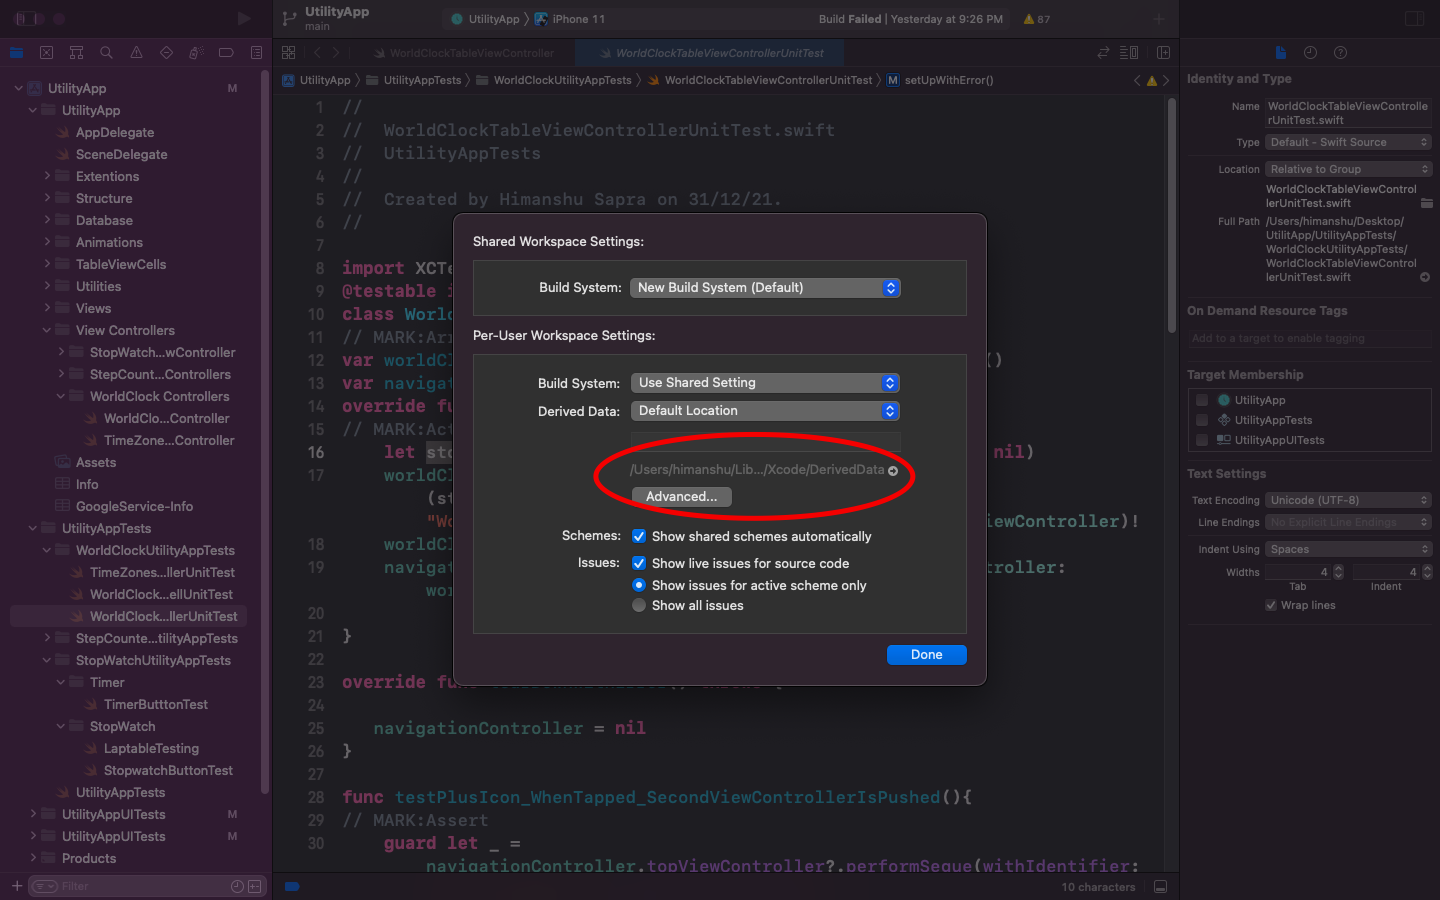Open per-user Build System Use Shared Setting
The image size is (1440, 900).
[x=765, y=383]
